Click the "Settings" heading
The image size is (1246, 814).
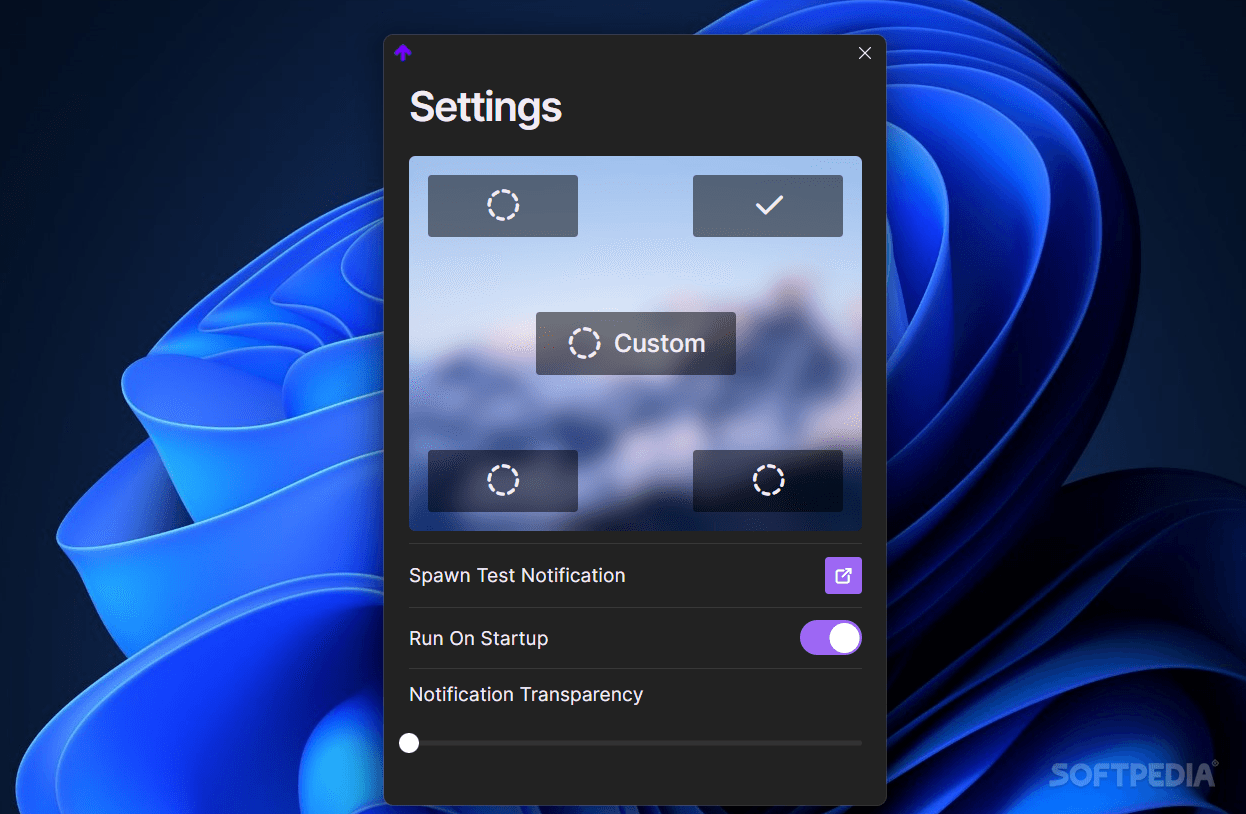coord(486,107)
